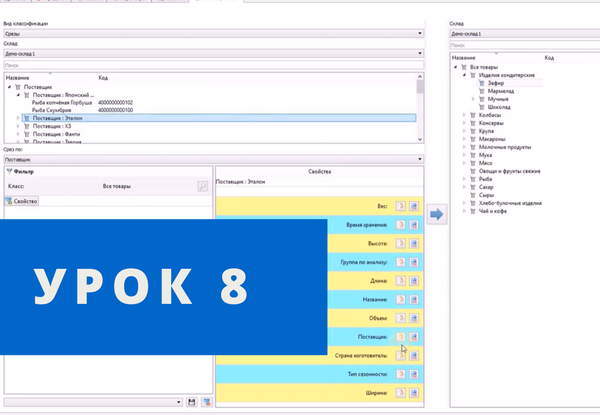
Task: Click the orange page icon in the Ширина row
Action: click(x=401, y=393)
